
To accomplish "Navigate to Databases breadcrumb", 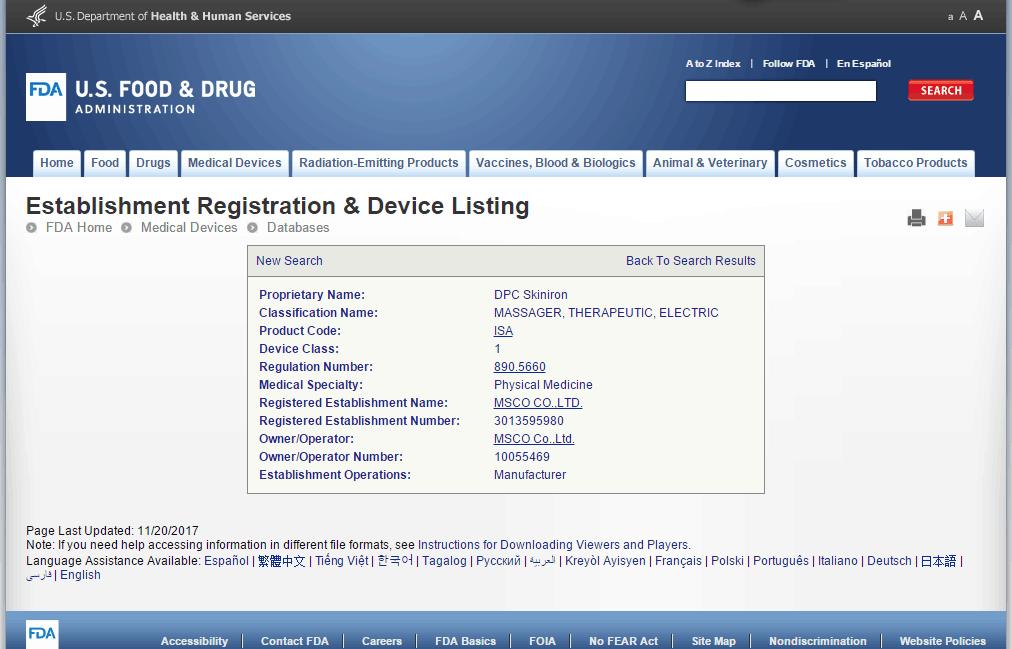I will coord(297,228).
